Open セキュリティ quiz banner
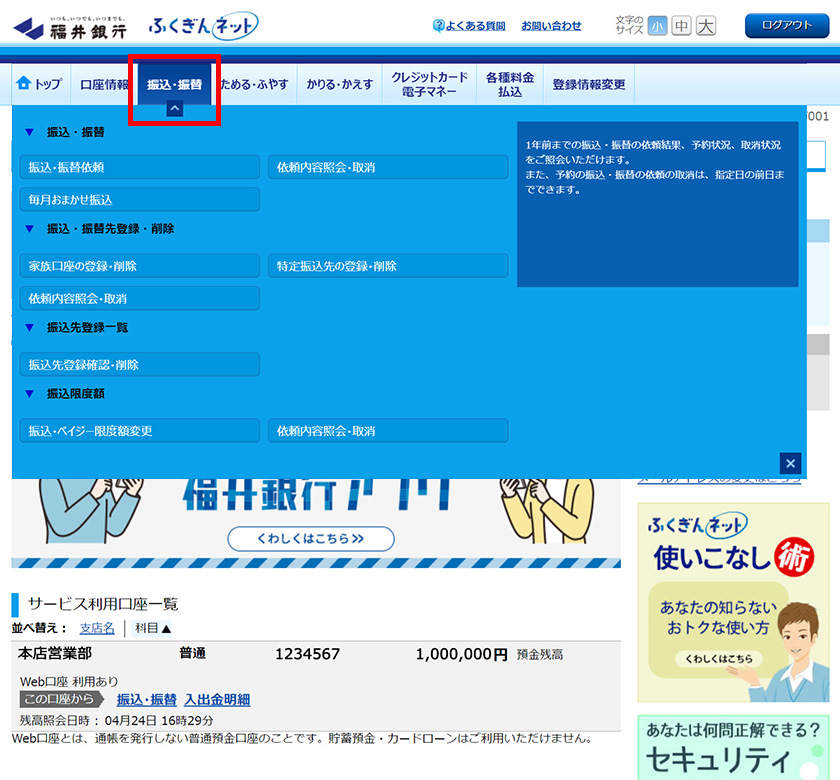The image size is (840, 780). click(733, 747)
